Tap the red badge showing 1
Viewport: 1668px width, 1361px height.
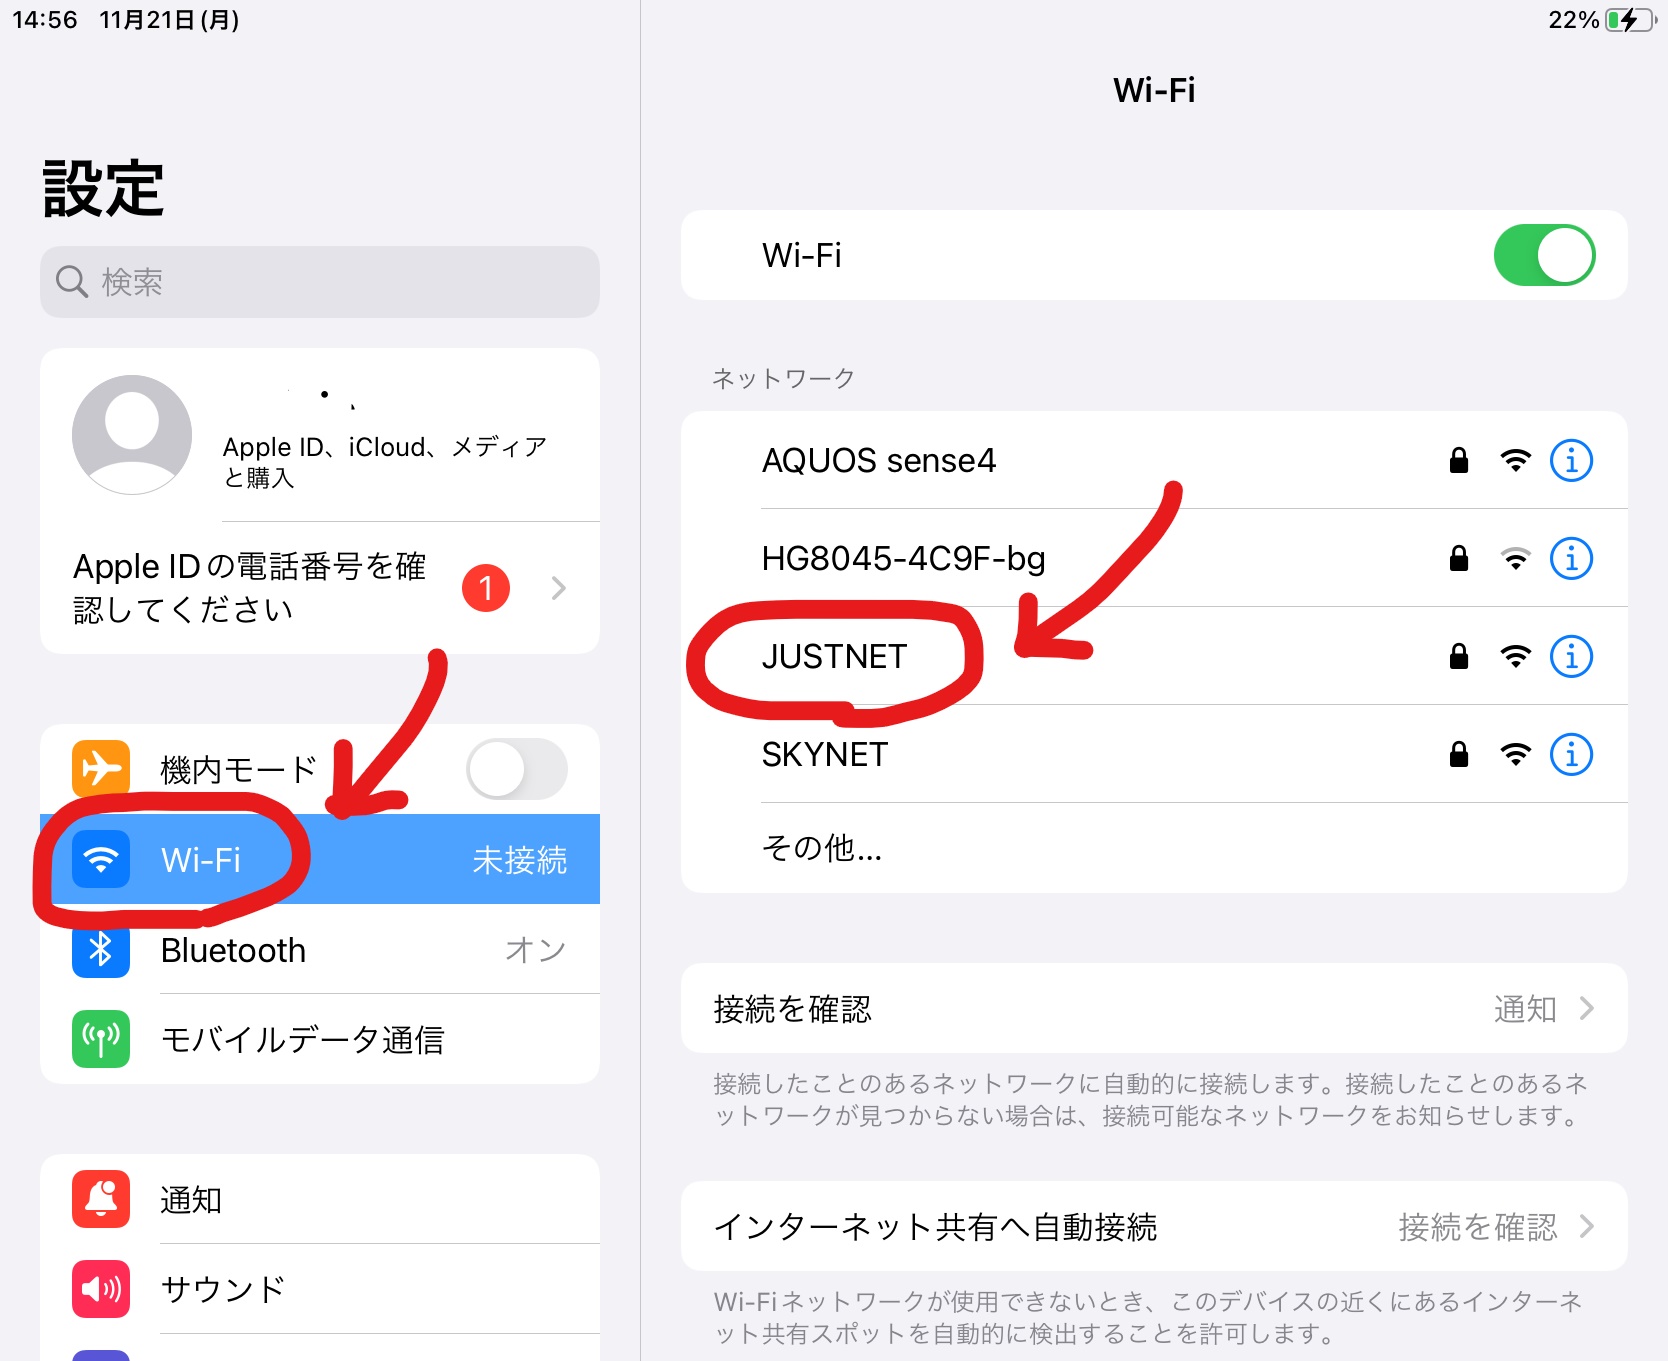coord(486,588)
